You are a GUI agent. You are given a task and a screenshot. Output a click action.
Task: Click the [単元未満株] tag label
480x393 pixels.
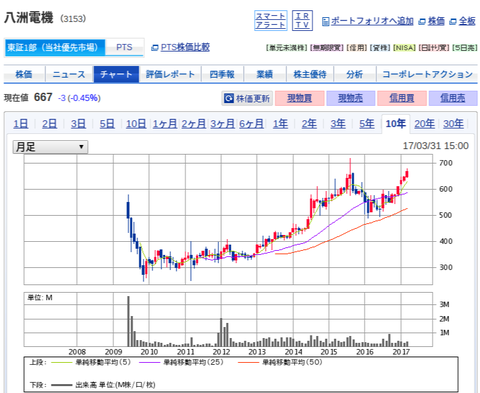coord(287,48)
